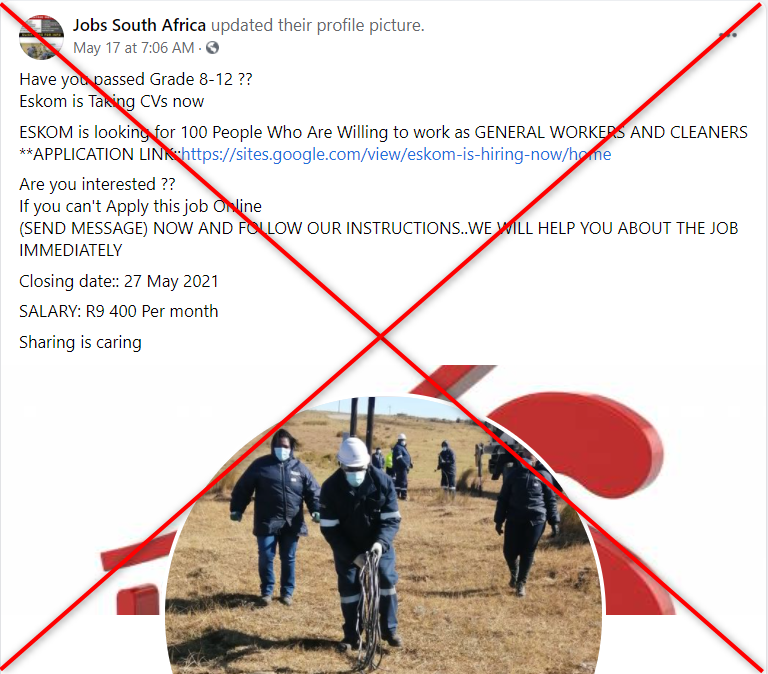Open the May 17 at 7:06 AM timestamp
Image resolution: width=768 pixels, height=674 pixels.
(x=133, y=48)
